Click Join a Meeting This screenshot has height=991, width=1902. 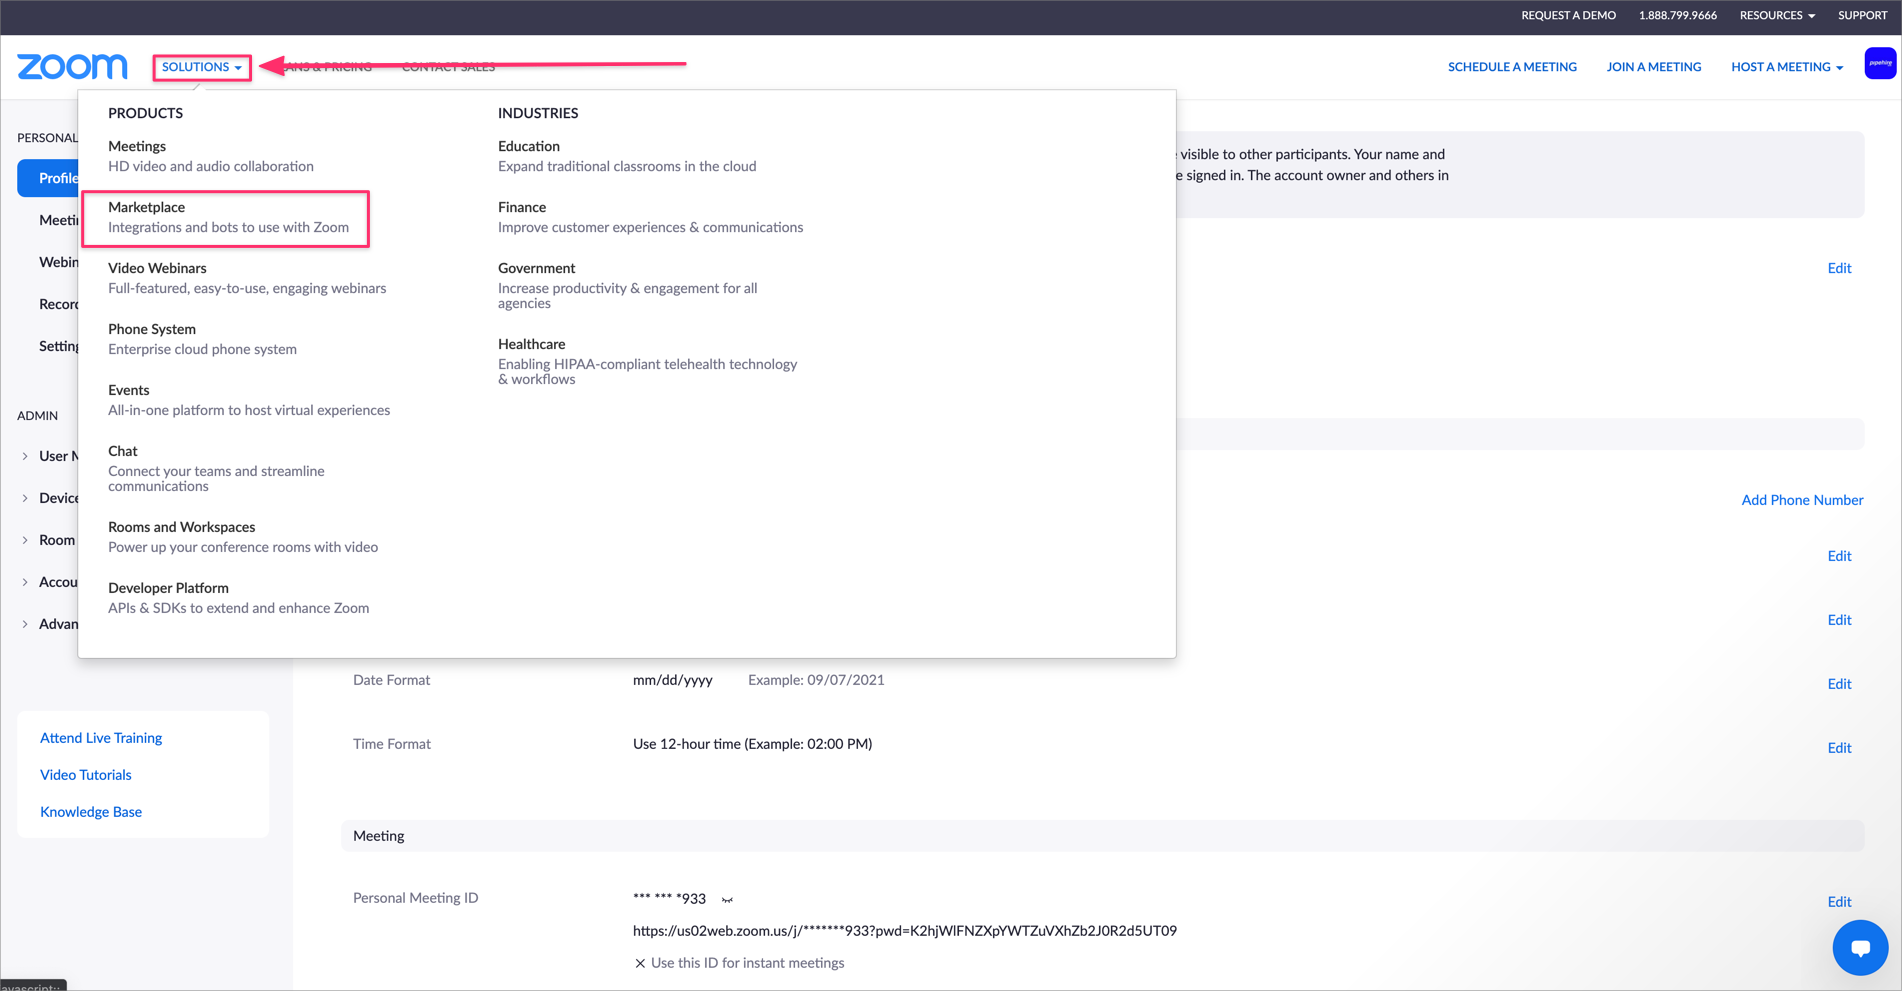(x=1653, y=67)
